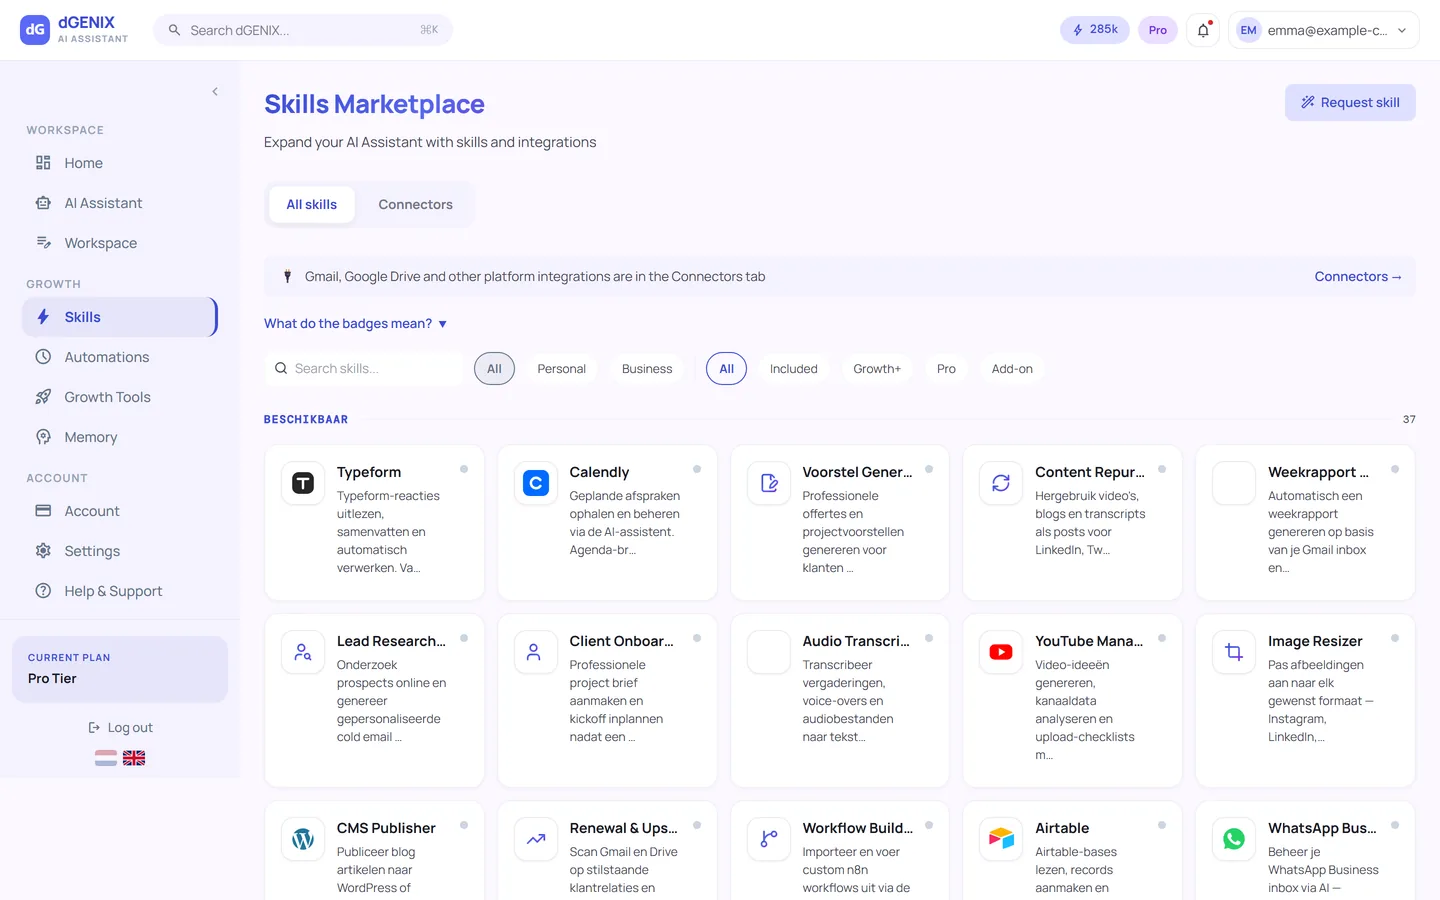Click the Request skill button

[x=1350, y=102]
